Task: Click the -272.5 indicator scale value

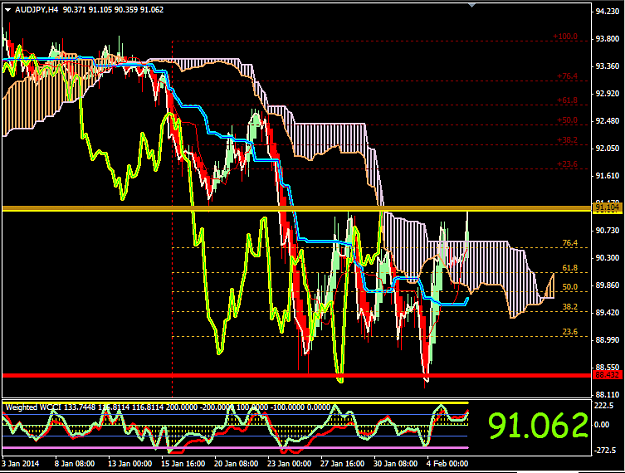Action: point(605,450)
